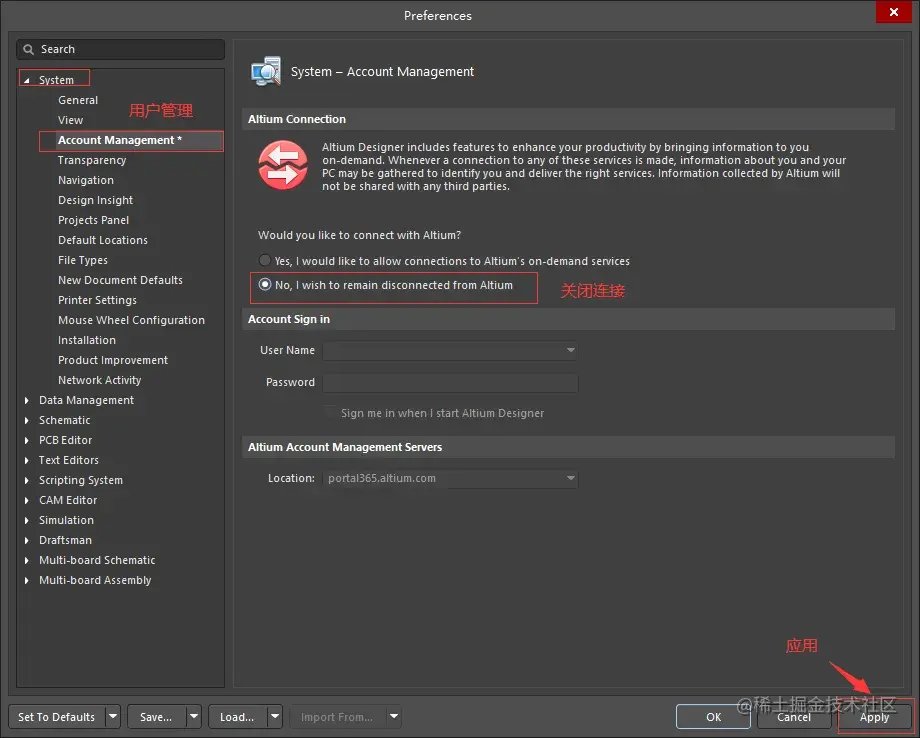Open the Network Activity page
Viewport: 920px width, 738px height.
(100, 380)
